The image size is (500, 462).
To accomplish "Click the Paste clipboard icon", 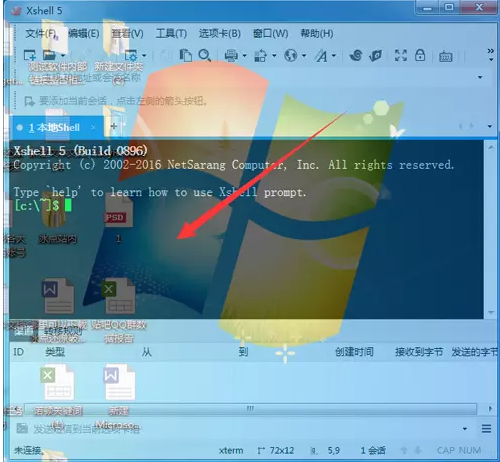I will point(185,55).
